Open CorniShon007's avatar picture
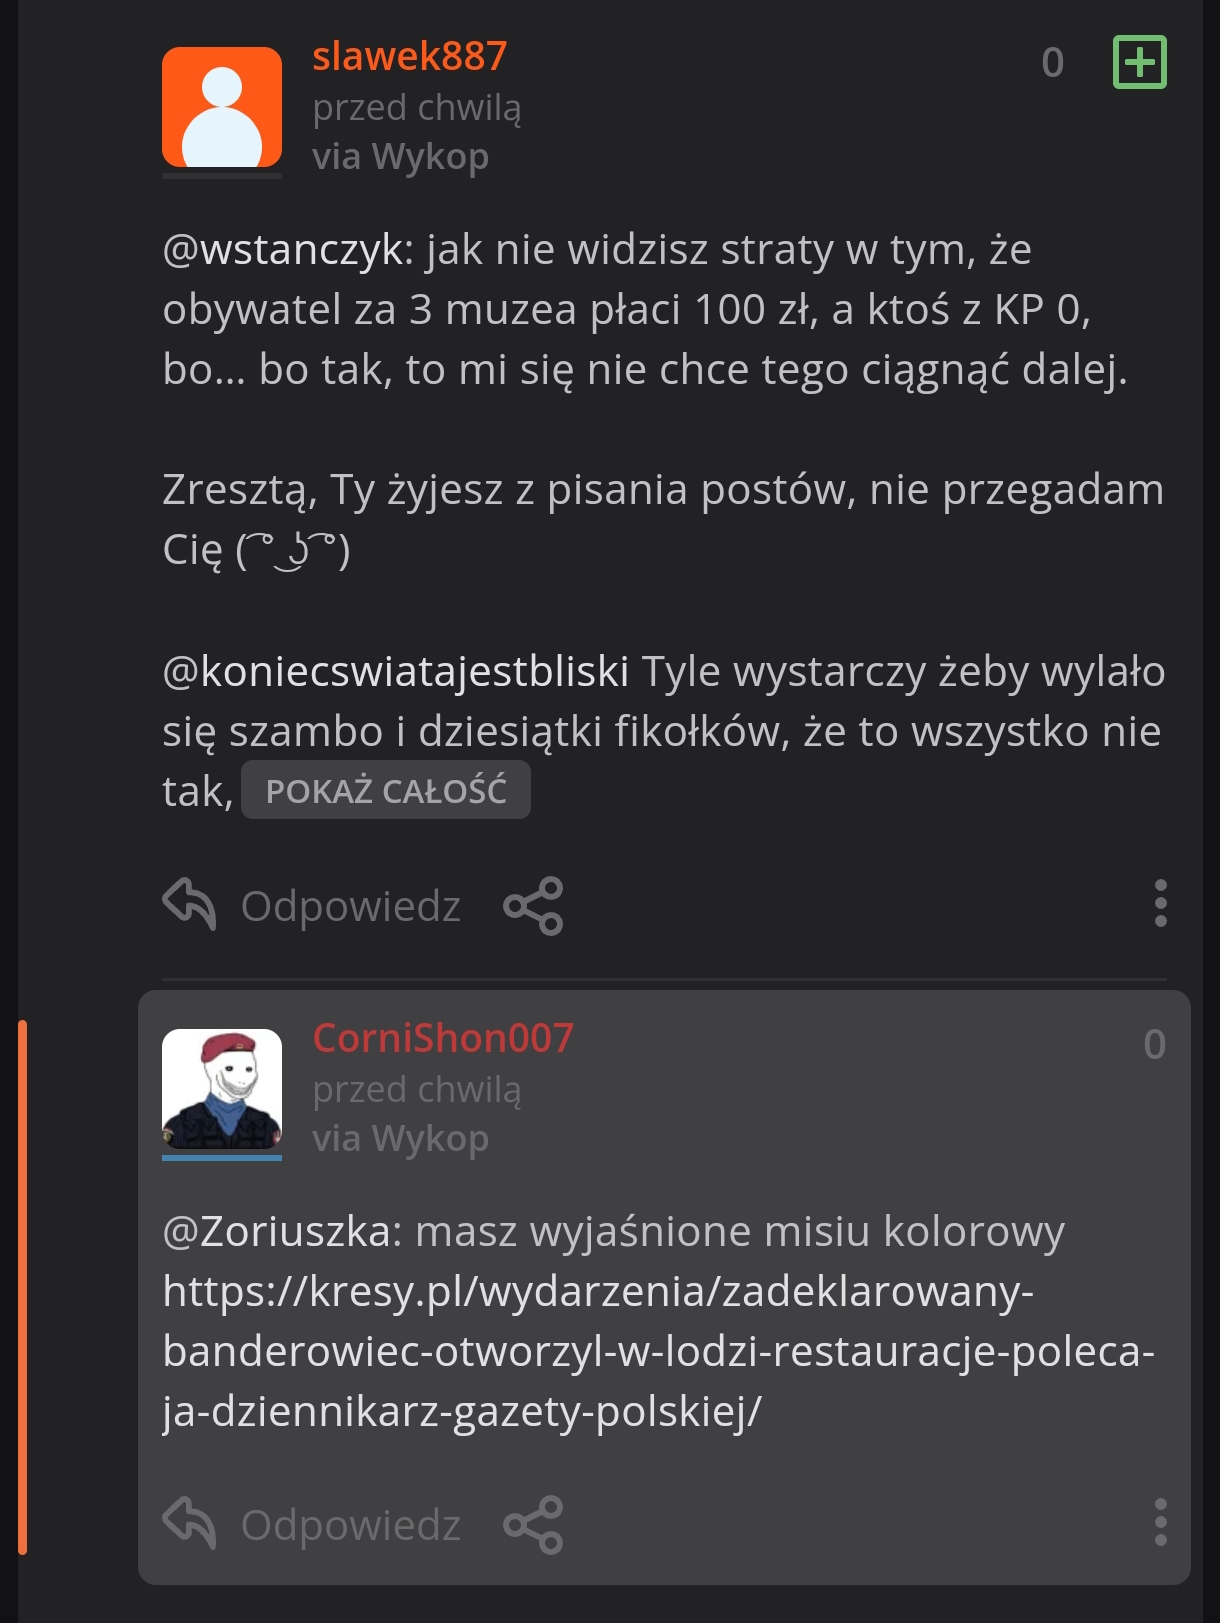Screen dimensions: 1220x1623 coord(222,1089)
